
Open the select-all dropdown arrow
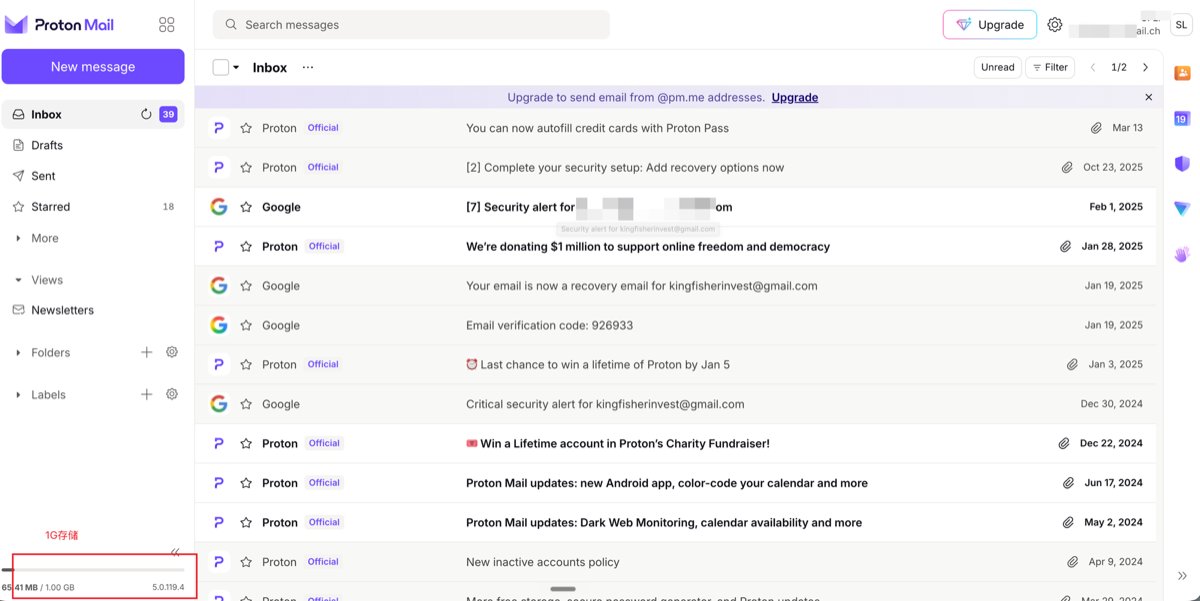coord(236,67)
